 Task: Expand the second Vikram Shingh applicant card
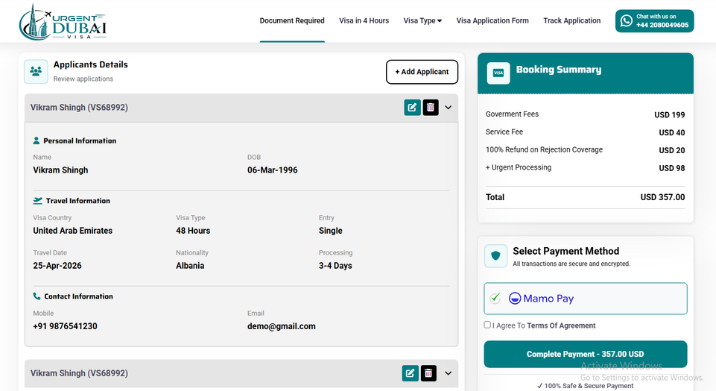(x=448, y=373)
